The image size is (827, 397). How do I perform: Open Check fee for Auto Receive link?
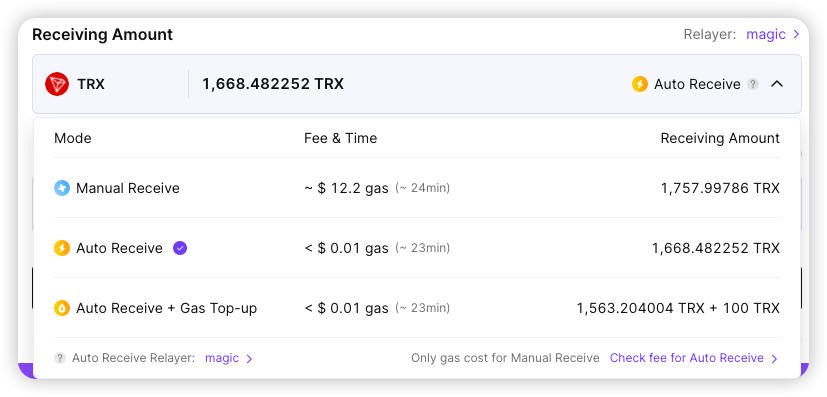pyautogui.click(x=694, y=359)
